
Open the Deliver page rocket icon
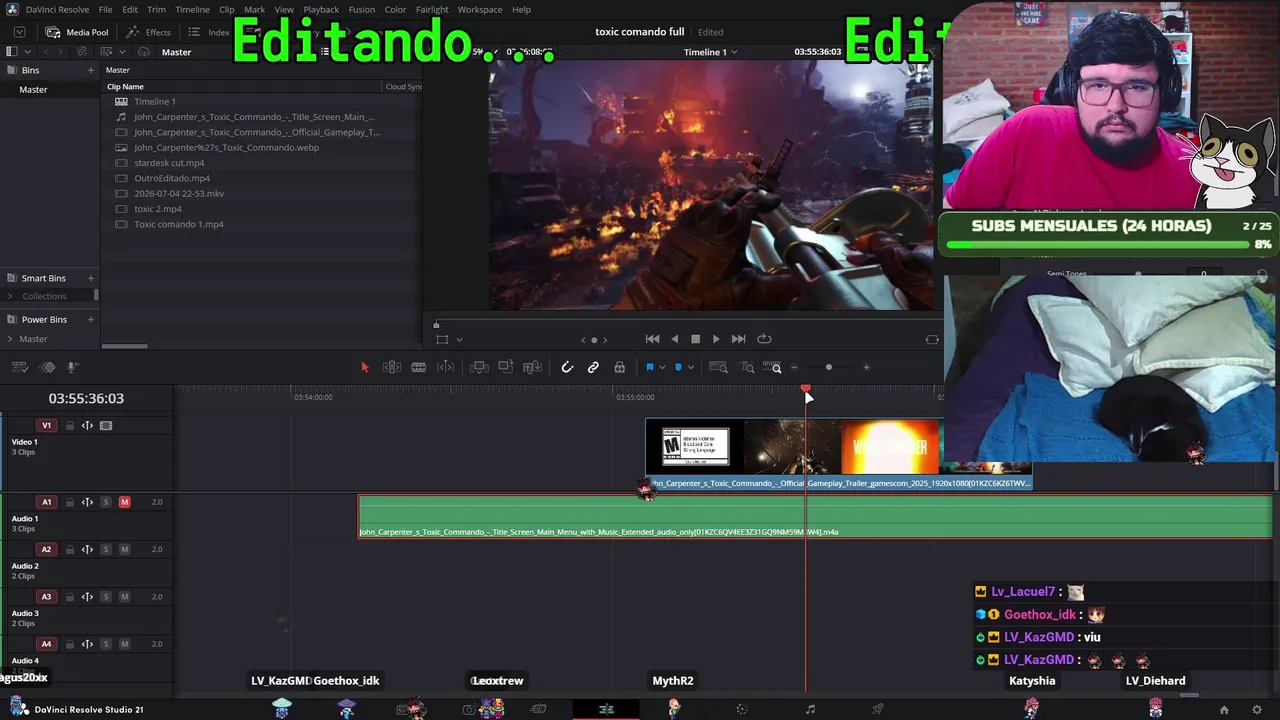[877, 710]
